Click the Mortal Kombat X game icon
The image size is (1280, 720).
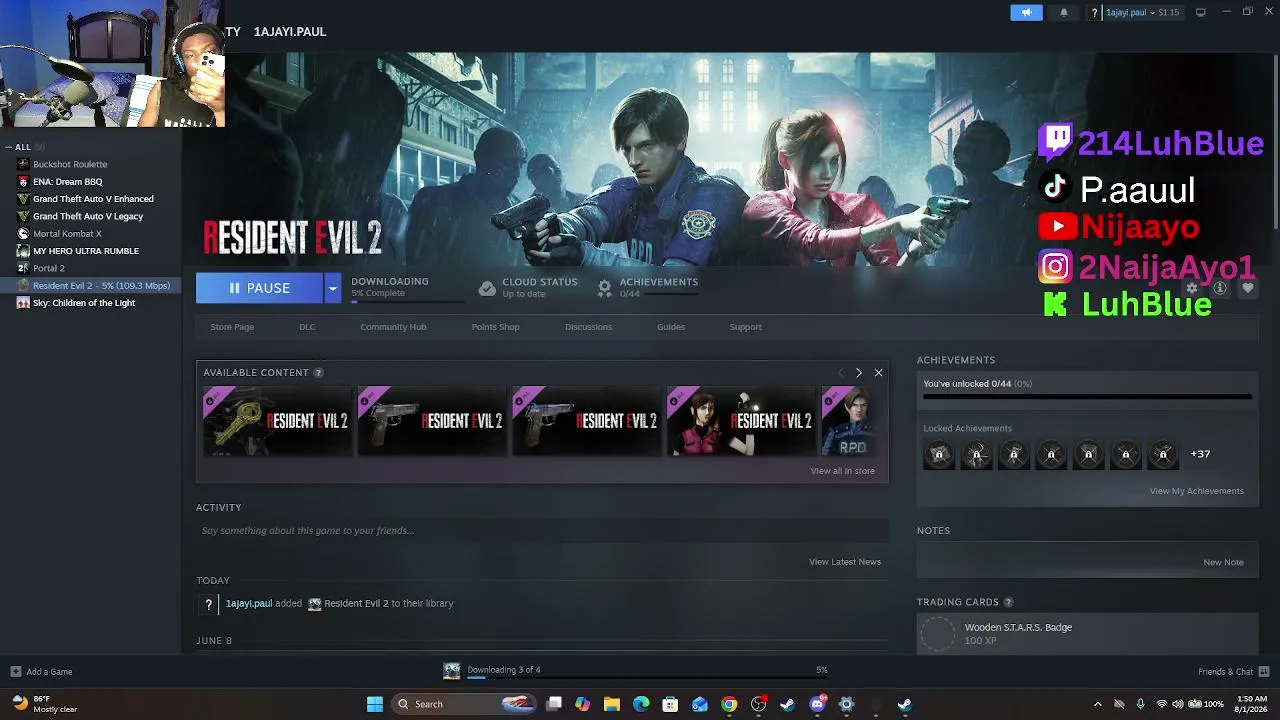23,234
